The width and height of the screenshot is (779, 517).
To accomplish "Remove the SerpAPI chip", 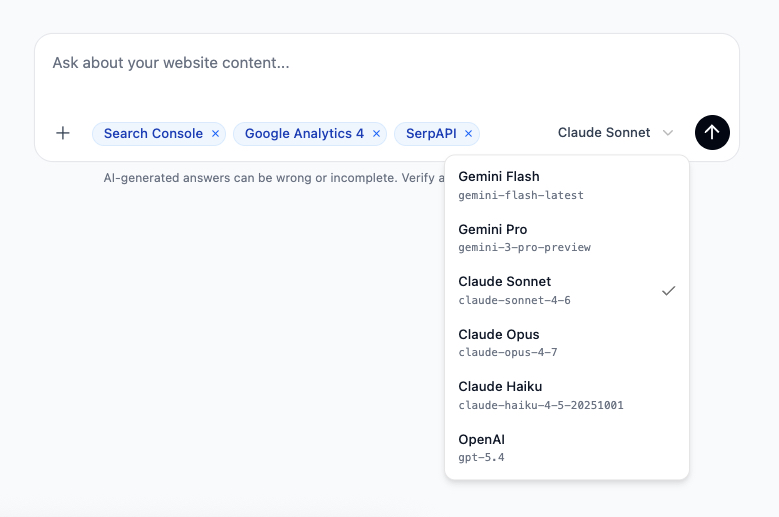I will (468, 134).
